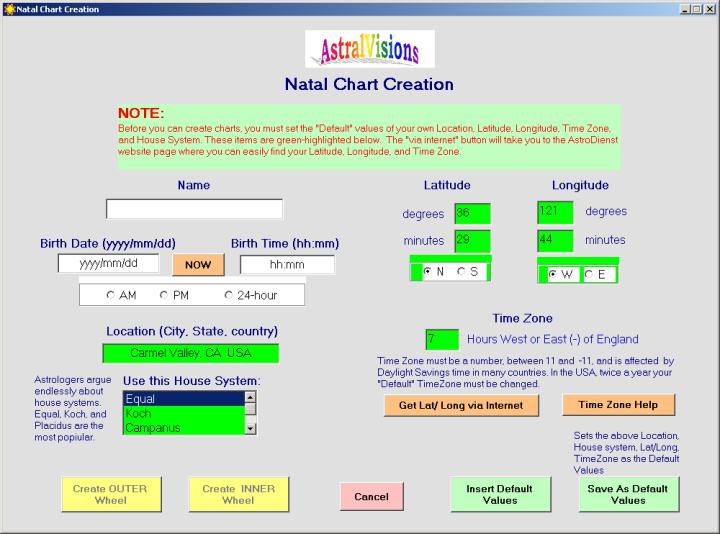Click the Location field showing Carmel Valley
The height and width of the screenshot is (534, 720).
[x=191, y=353]
